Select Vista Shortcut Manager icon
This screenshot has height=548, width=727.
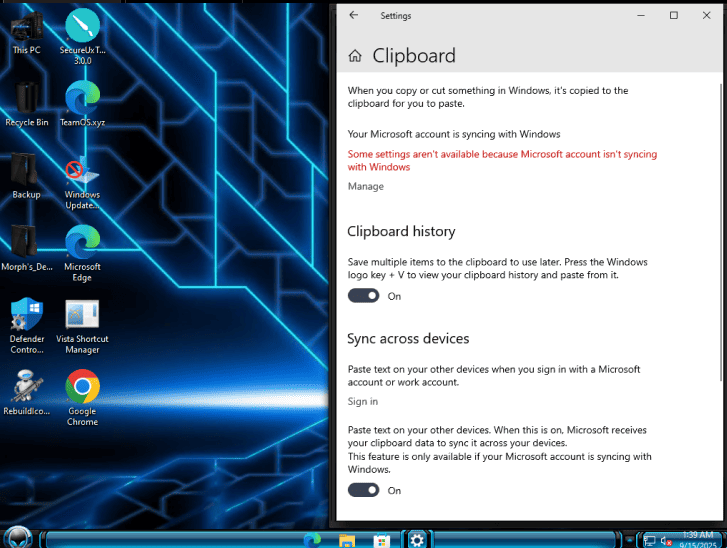pyautogui.click(x=82, y=318)
